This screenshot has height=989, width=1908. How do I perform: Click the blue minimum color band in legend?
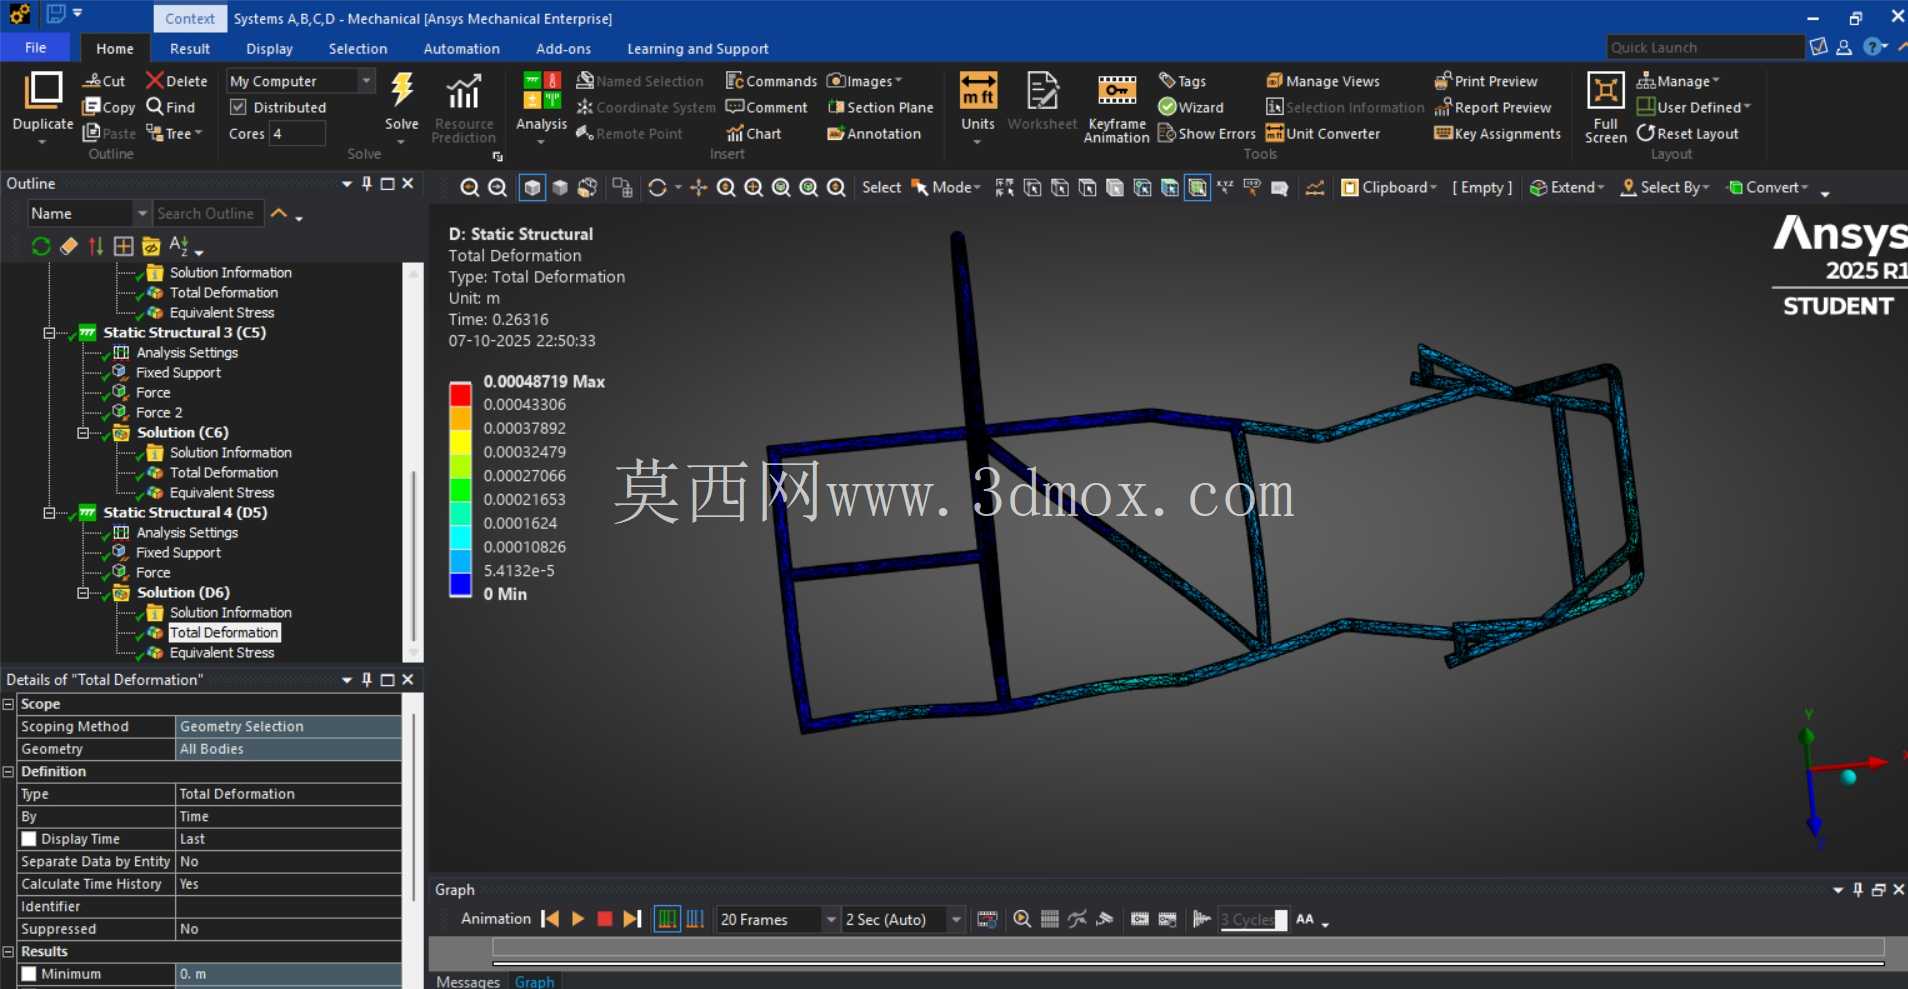[x=460, y=584]
